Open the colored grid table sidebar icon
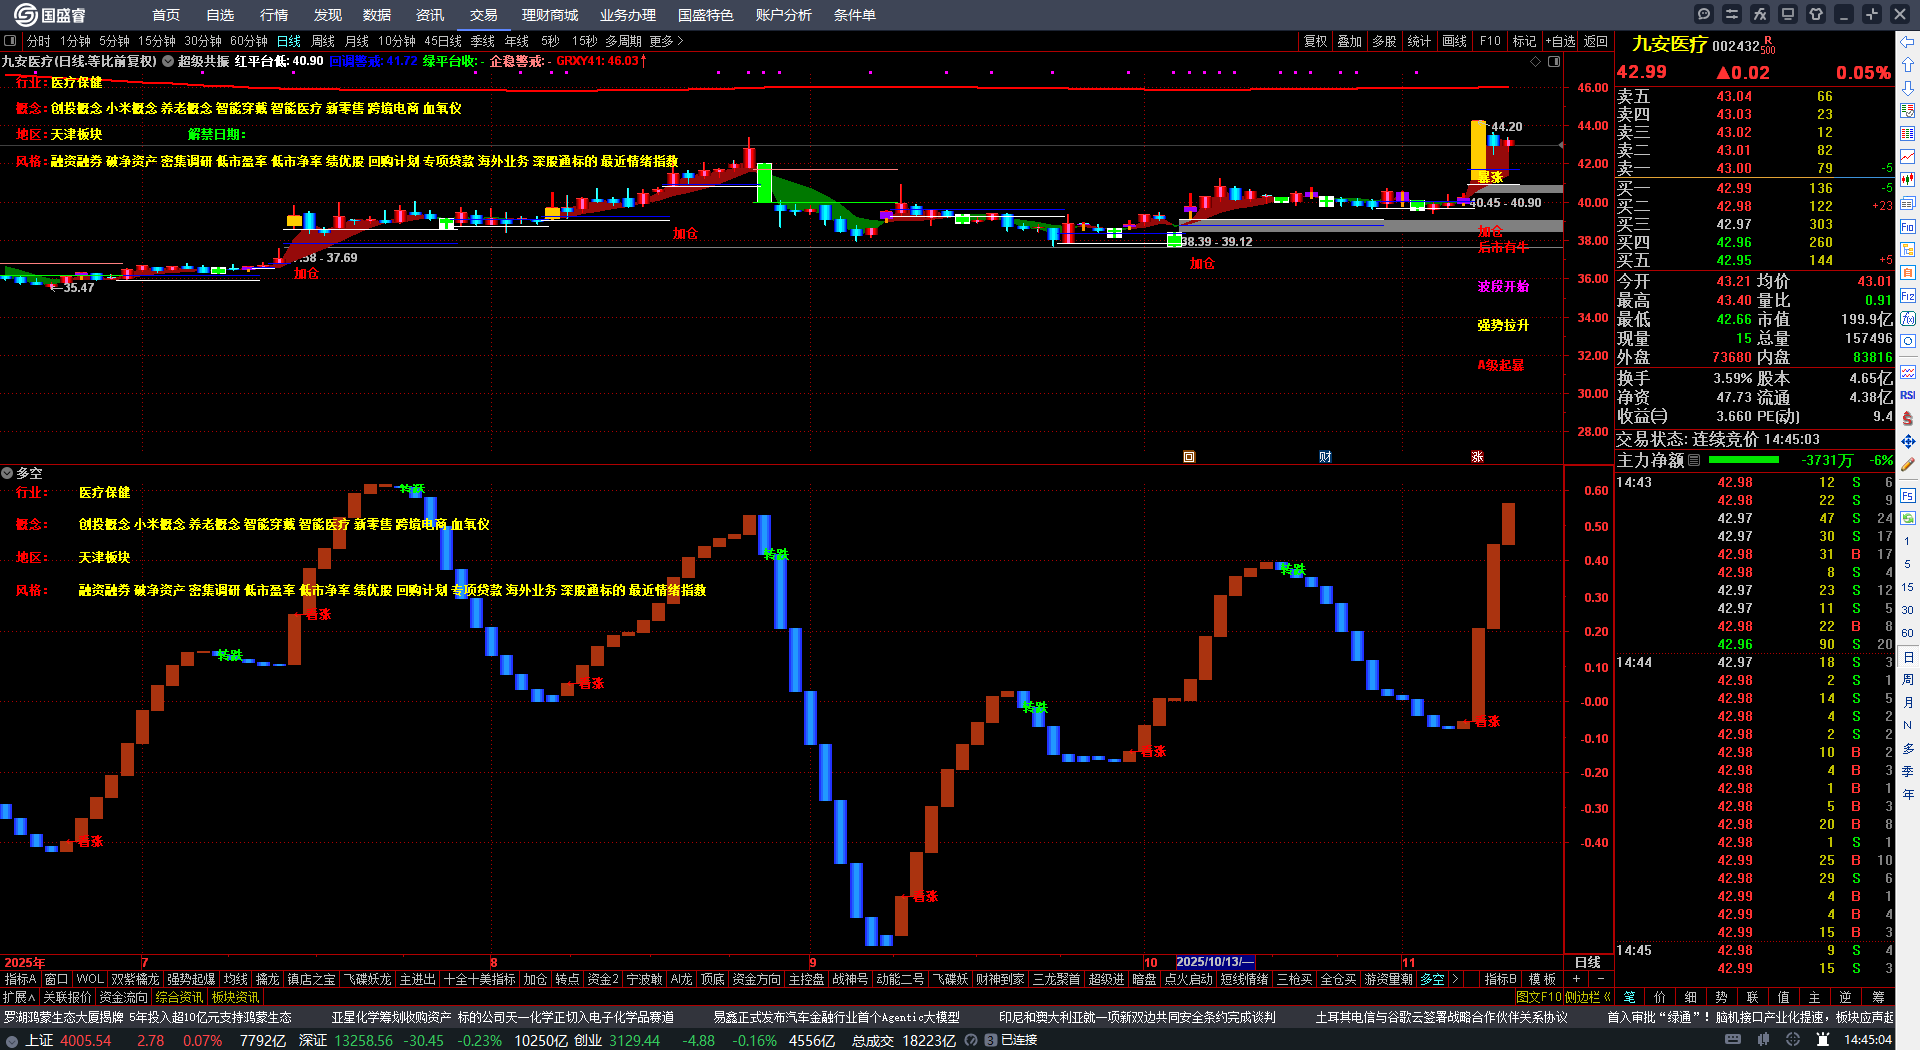Image resolution: width=1920 pixels, height=1050 pixels. [1908, 134]
